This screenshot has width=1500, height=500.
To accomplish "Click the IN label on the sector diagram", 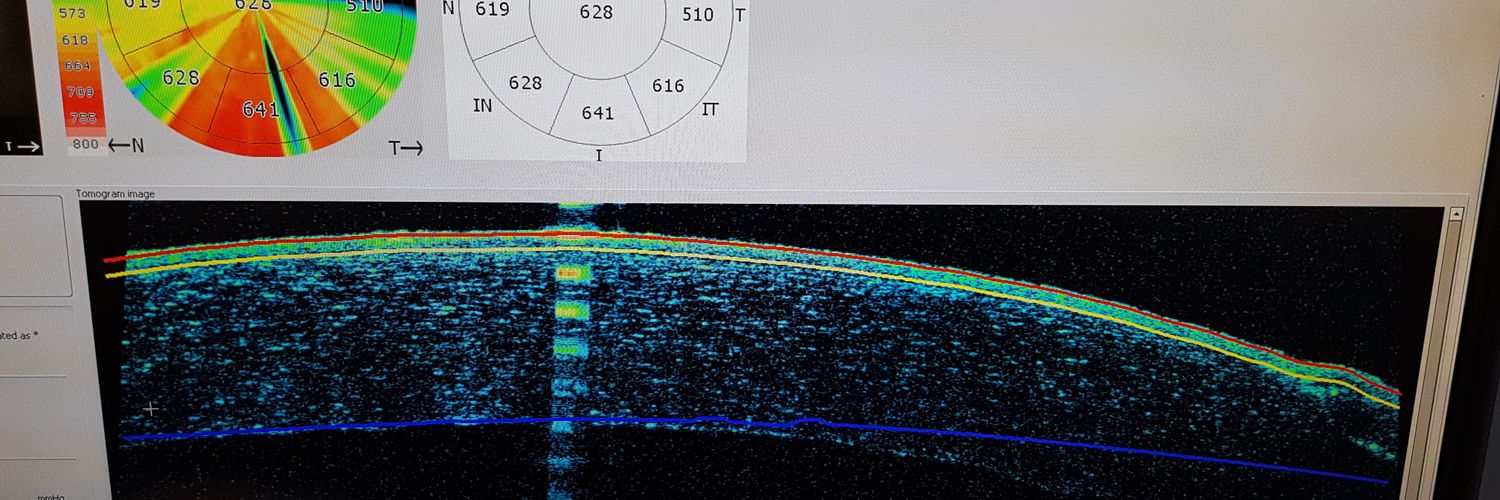I will [x=482, y=105].
